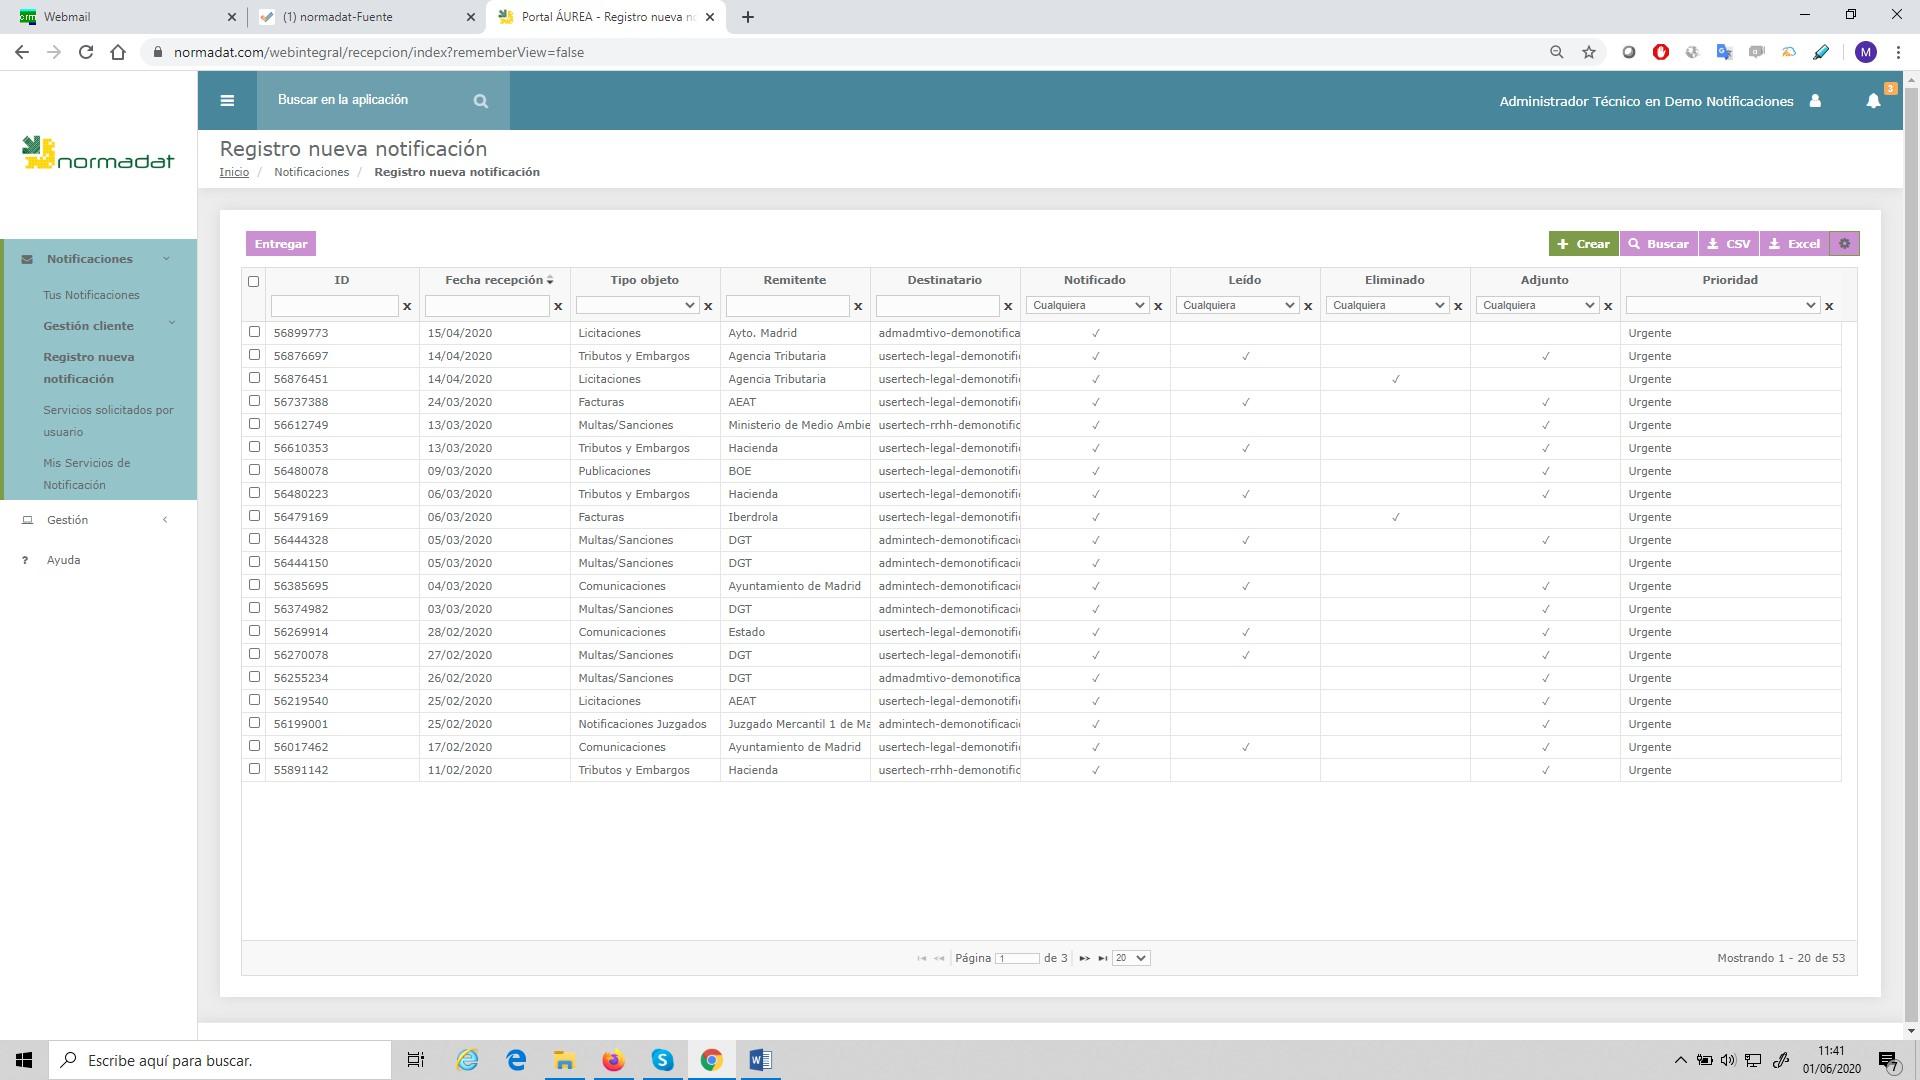Clear the ID filter with its X

click(407, 307)
